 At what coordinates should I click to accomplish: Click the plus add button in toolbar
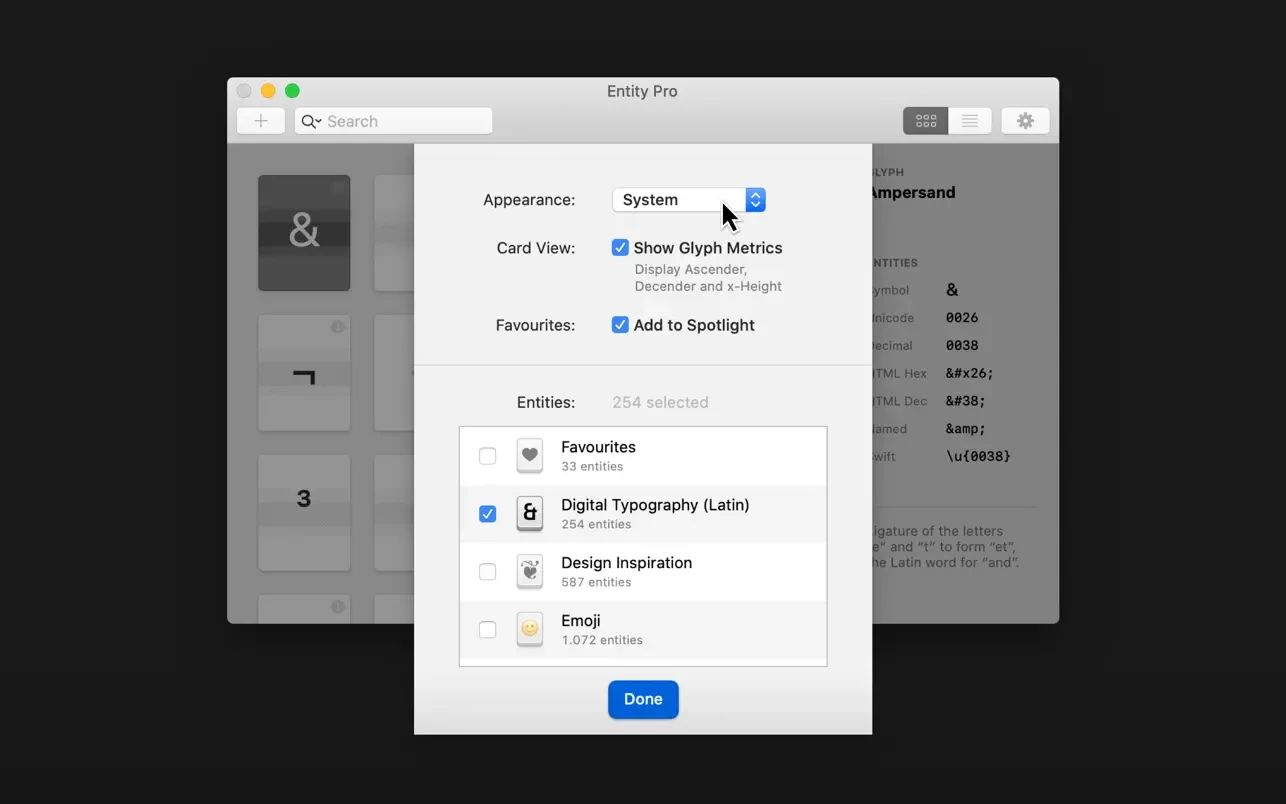(261, 121)
